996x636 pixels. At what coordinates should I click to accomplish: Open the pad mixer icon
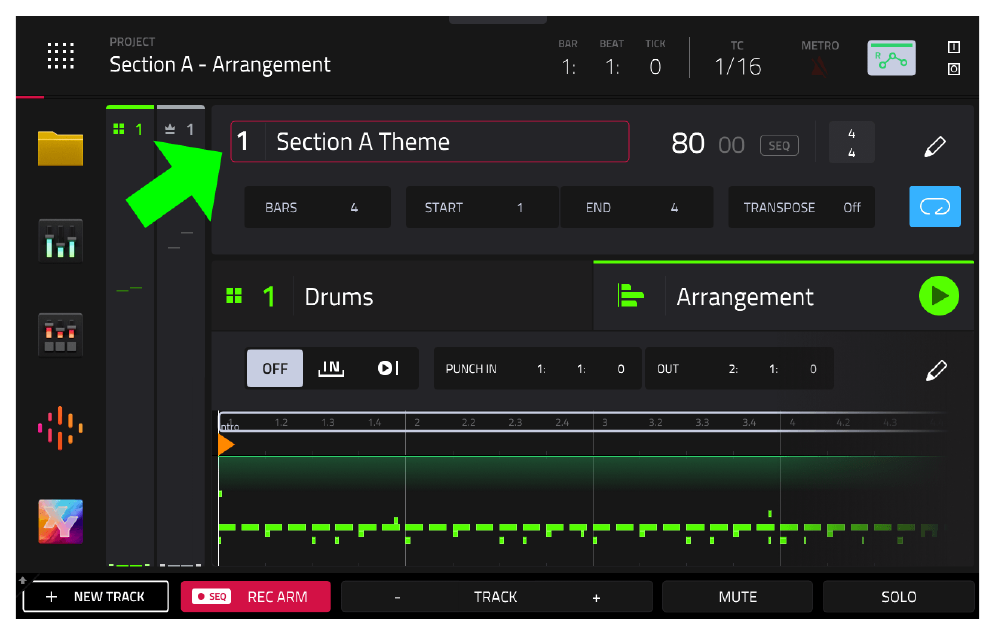60,334
